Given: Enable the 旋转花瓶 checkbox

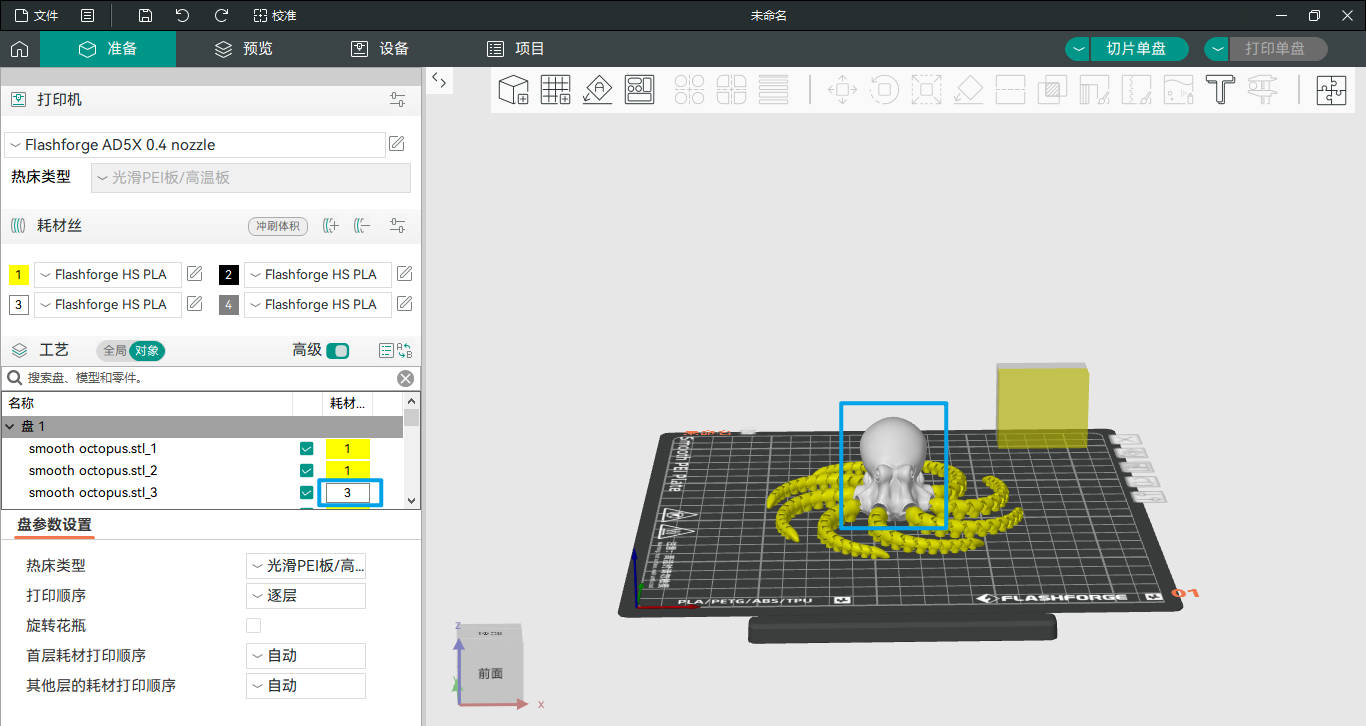Looking at the screenshot, I should pos(254,626).
